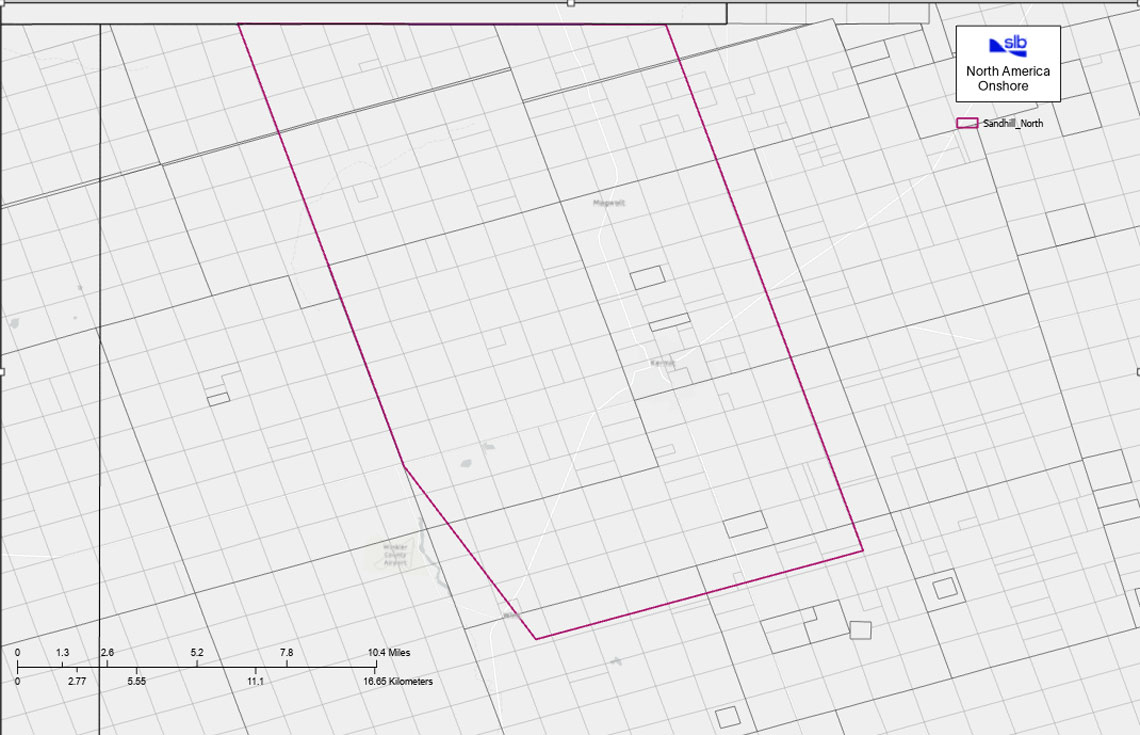This screenshot has width=1140, height=735.
Task: Click the SLB logo in the legend
Action: click(1008, 45)
